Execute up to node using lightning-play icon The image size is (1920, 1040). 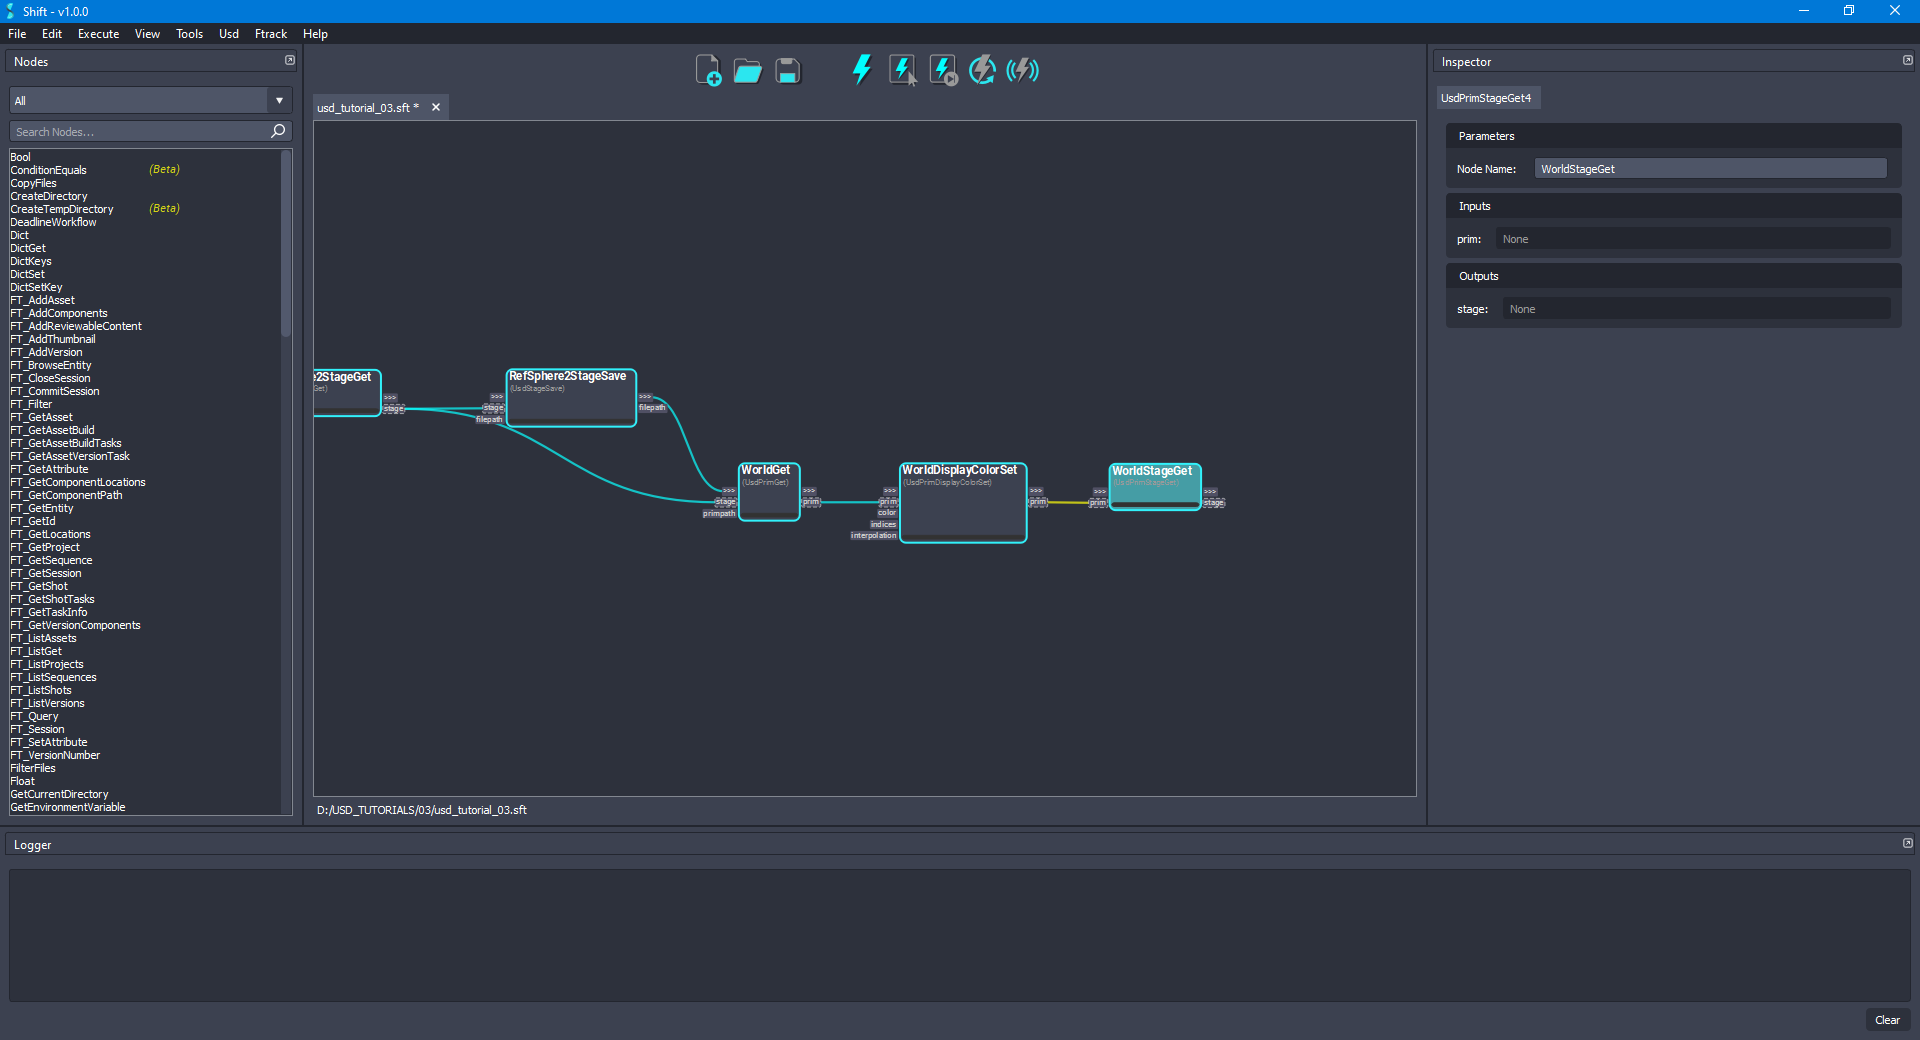[x=942, y=70]
